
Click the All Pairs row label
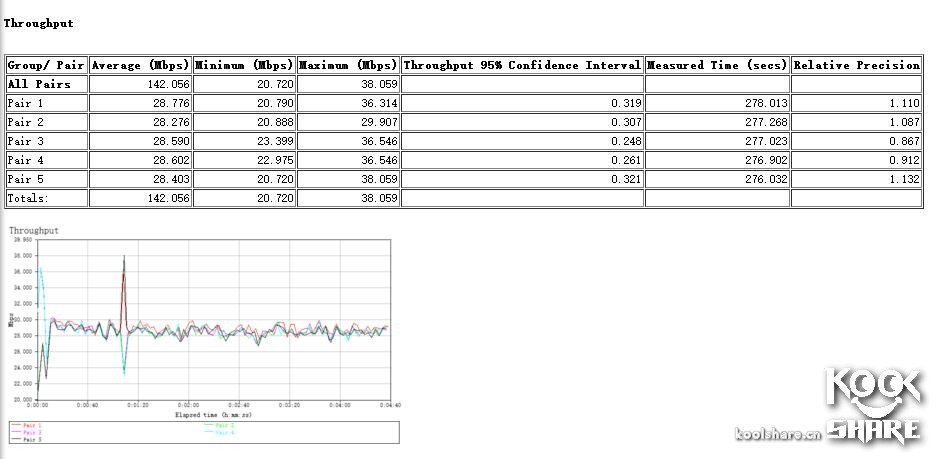(39, 84)
